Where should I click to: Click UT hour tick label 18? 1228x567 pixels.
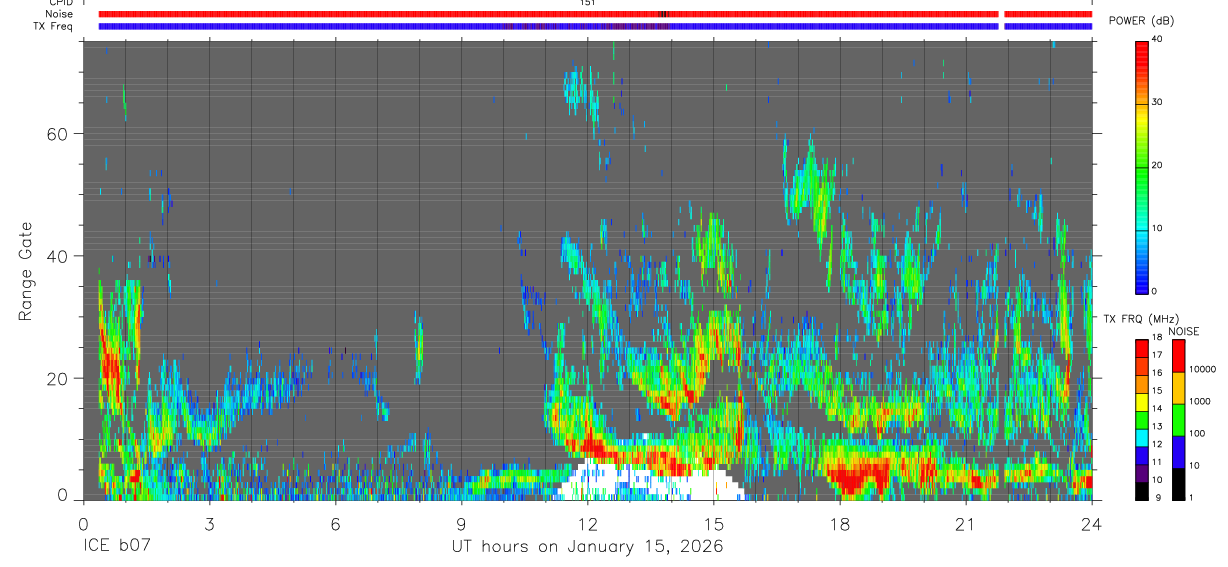tap(840, 525)
